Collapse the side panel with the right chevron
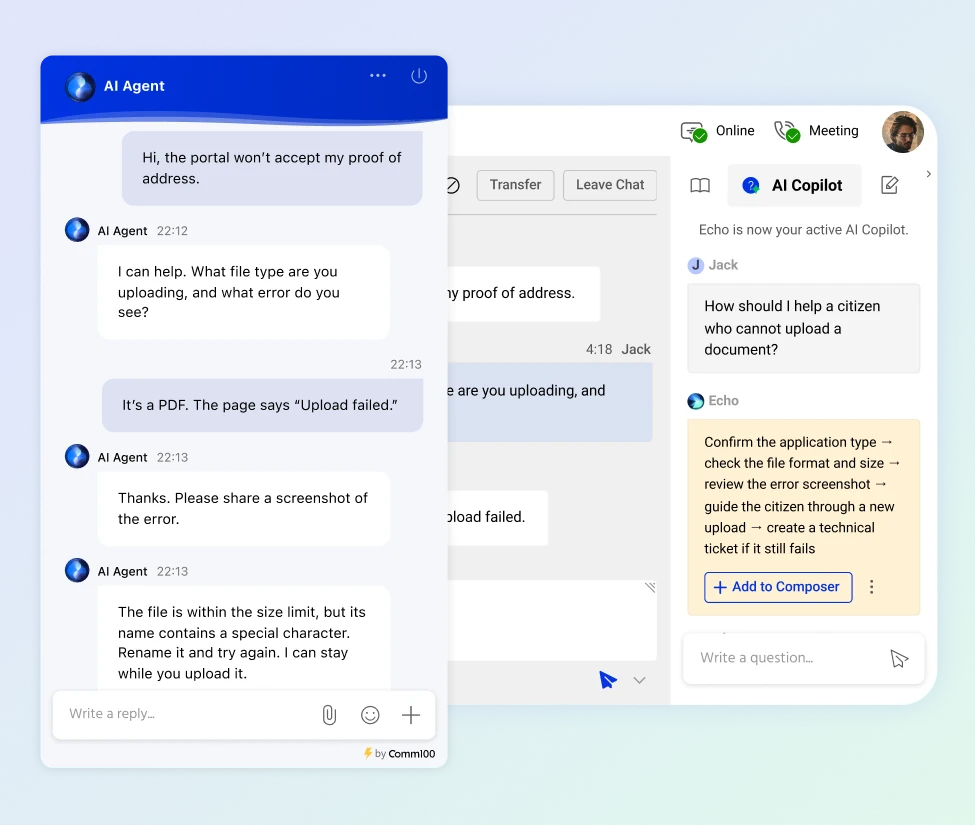This screenshot has width=975, height=825. 928,174
